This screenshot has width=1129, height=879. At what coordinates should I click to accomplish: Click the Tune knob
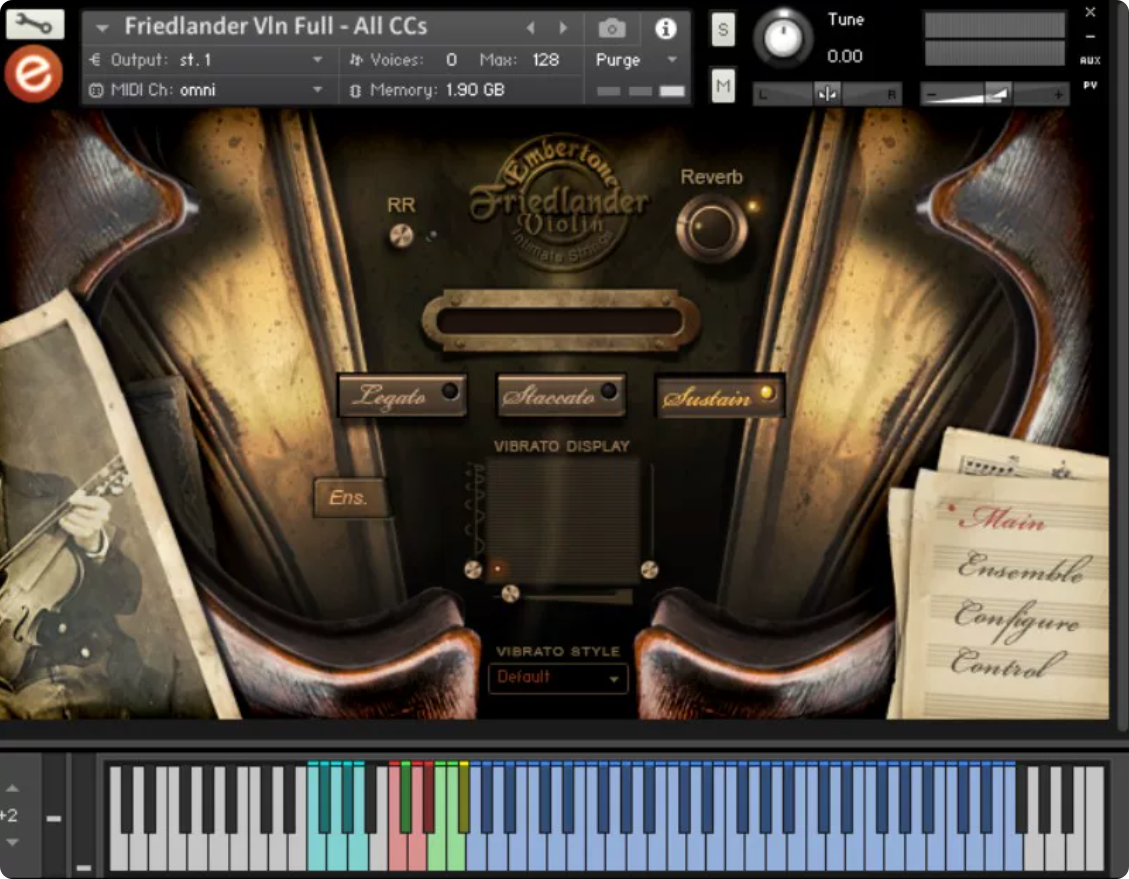783,37
